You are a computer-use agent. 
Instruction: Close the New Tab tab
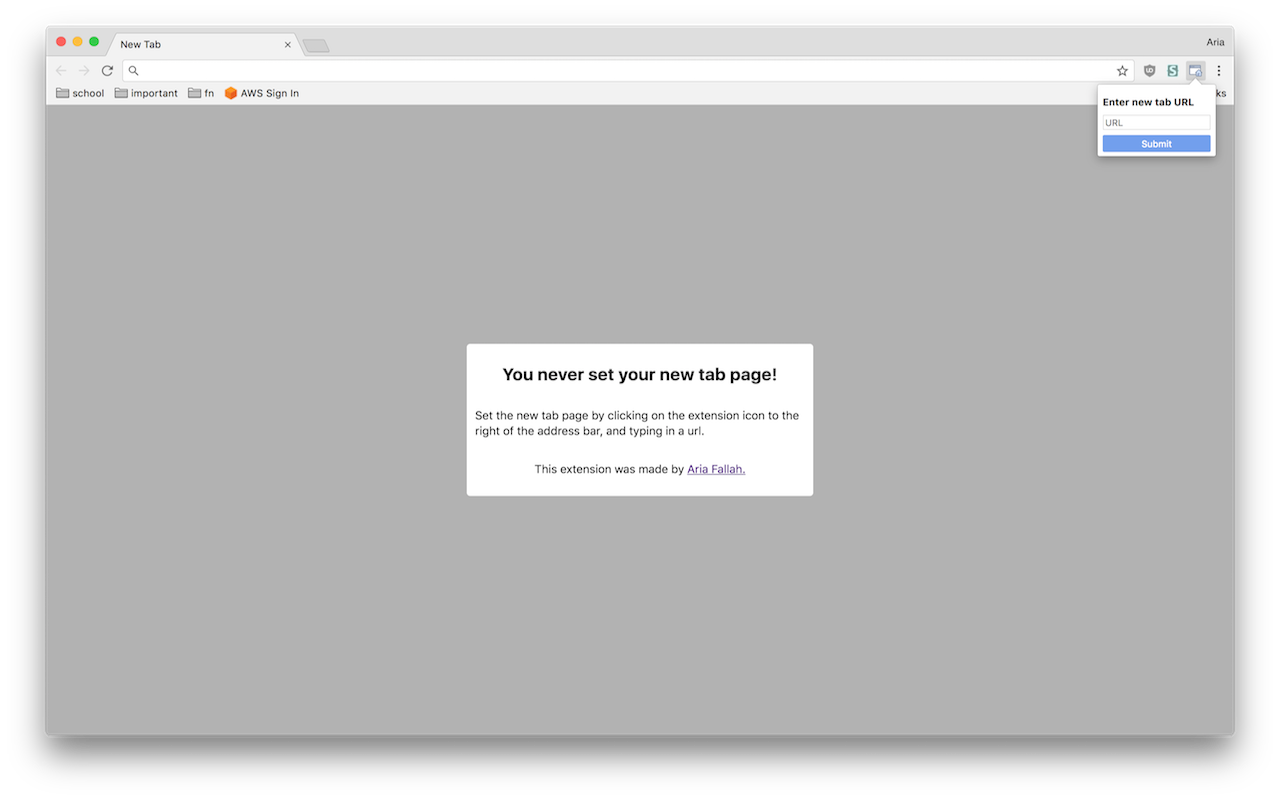click(x=288, y=44)
